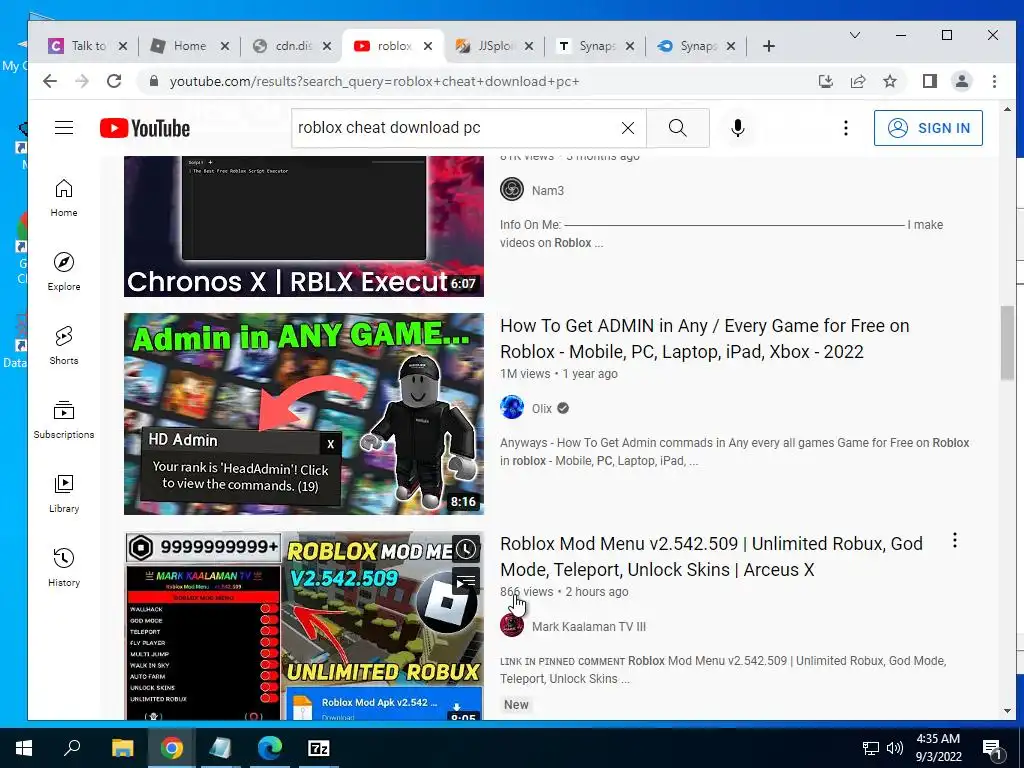The height and width of the screenshot is (768, 1024).
Task: Click the 'New' badge under Mod Menu video
Action: [516, 705]
